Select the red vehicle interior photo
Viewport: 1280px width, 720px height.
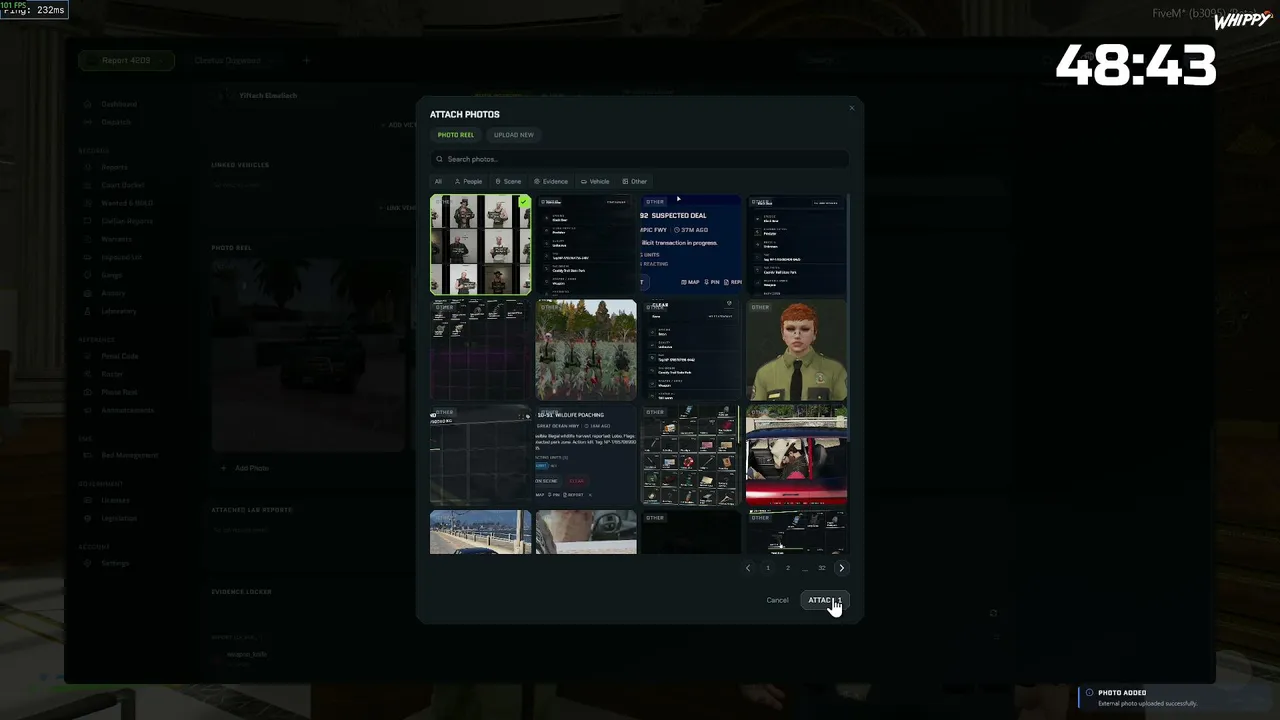[x=796, y=455]
